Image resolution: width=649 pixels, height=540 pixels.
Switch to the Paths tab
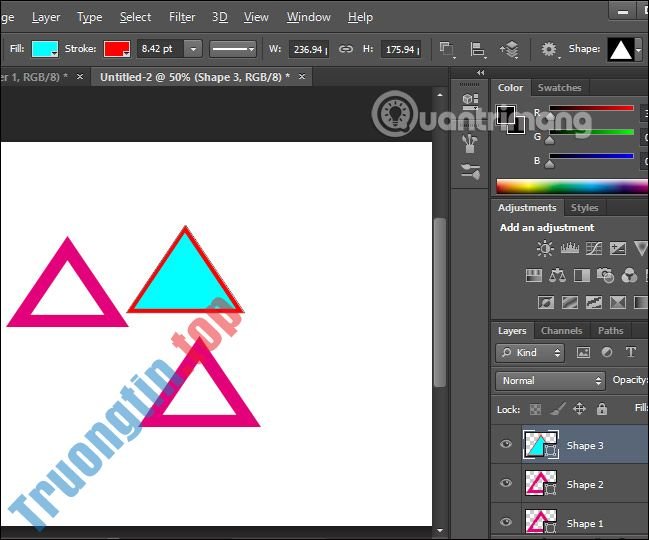tap(611, 331)
